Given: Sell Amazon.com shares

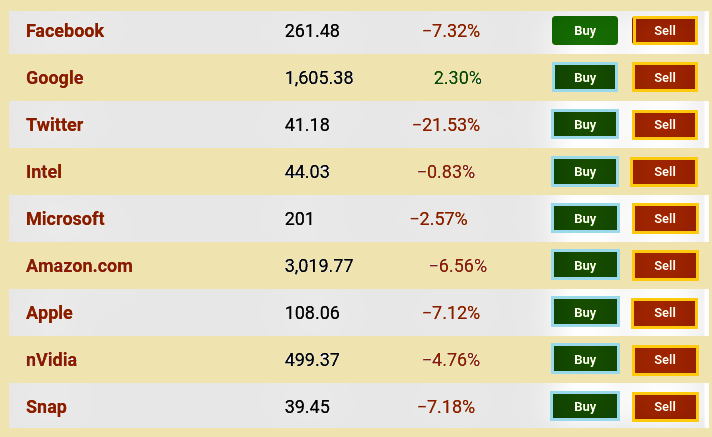Looking at the screenshot, I should pyautogui.click(x=665, y=265).
